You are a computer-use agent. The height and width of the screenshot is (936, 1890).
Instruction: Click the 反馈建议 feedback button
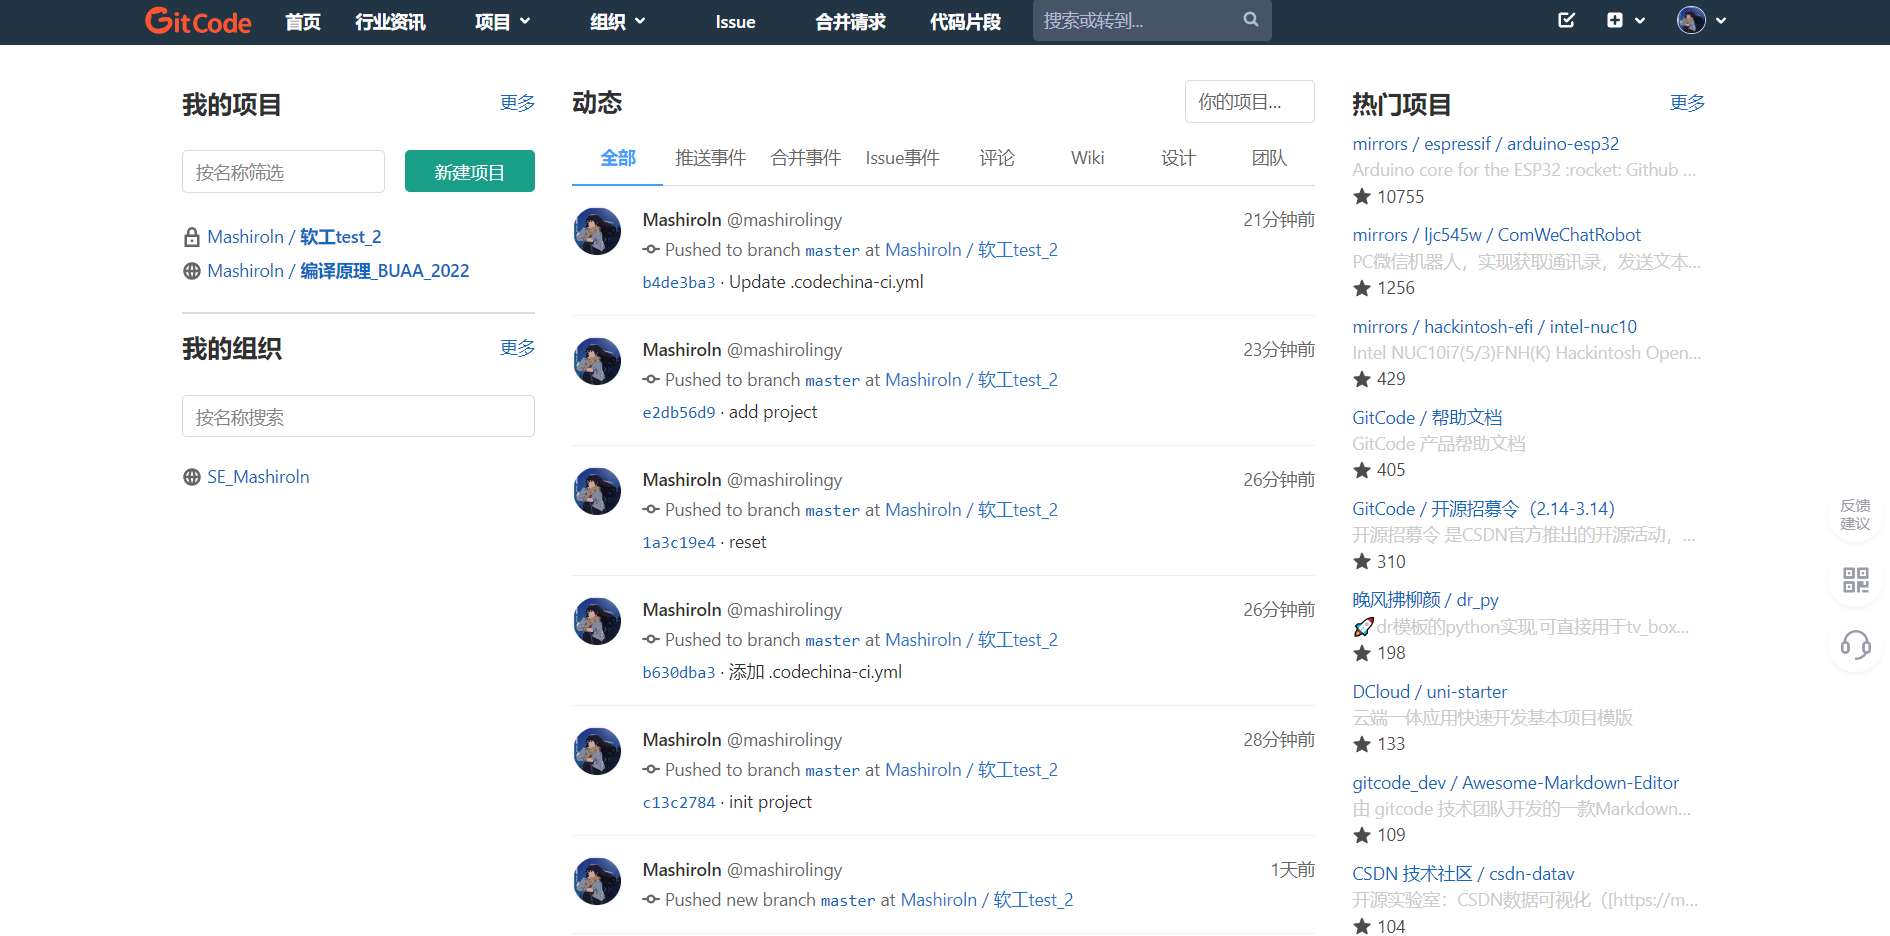[x=1856, y=514]
